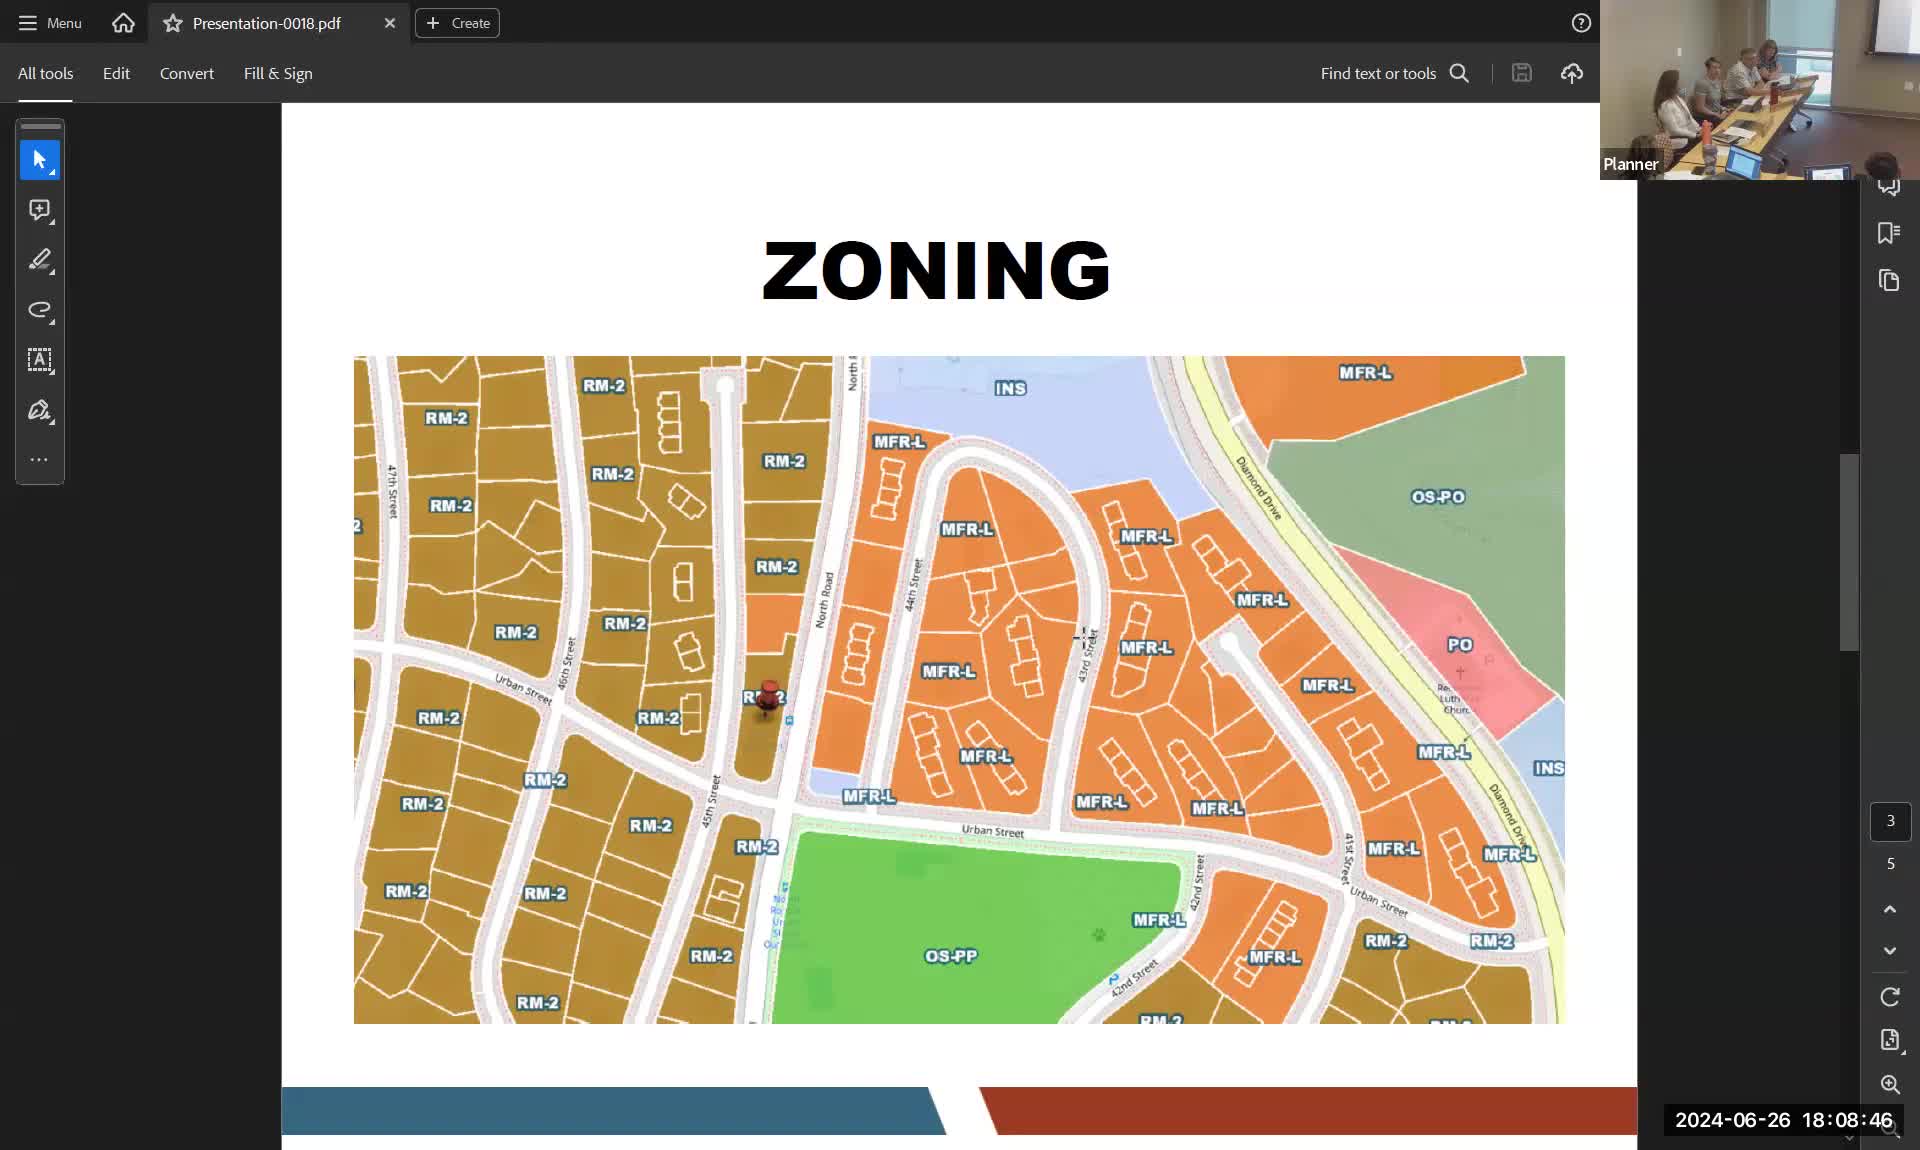
Task: Jump to the next page with down chevron
Action: [1890, 951]
